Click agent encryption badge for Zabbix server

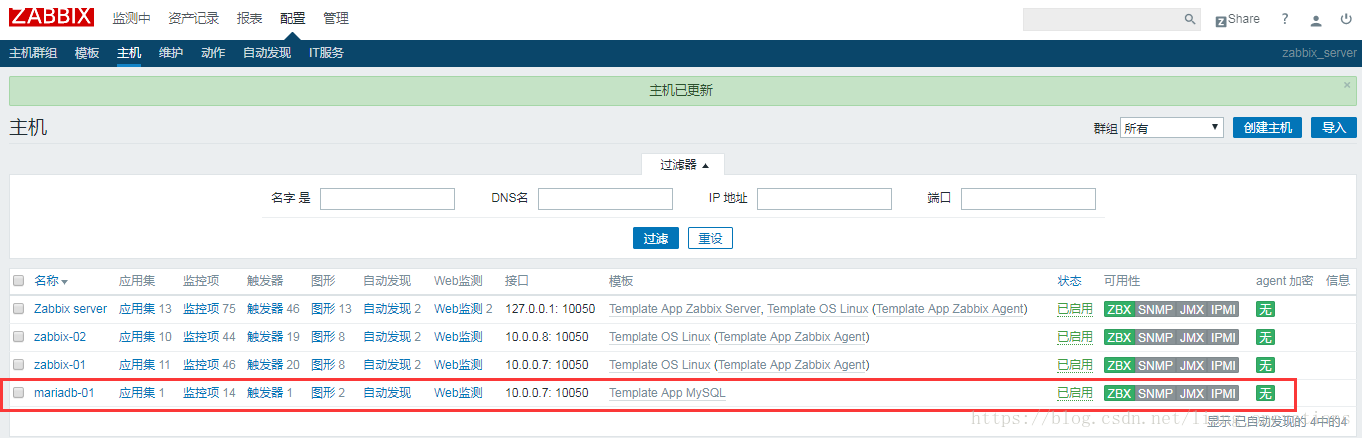pos(1265,309)
